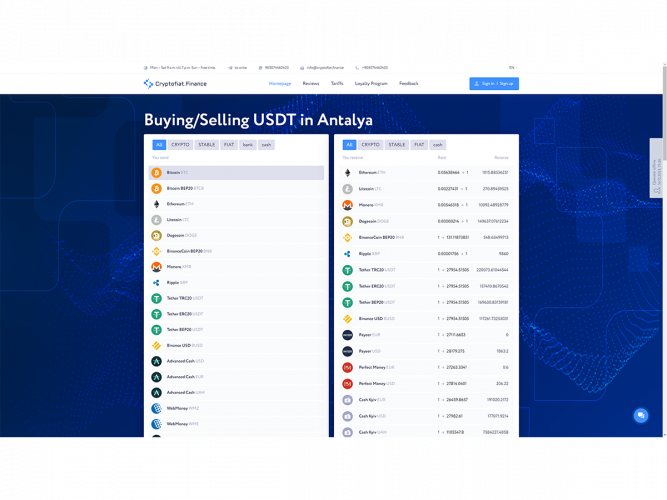667x500 pixels.
Task: Click the phone icon in the top contact bar
Action: coord(357,68)
